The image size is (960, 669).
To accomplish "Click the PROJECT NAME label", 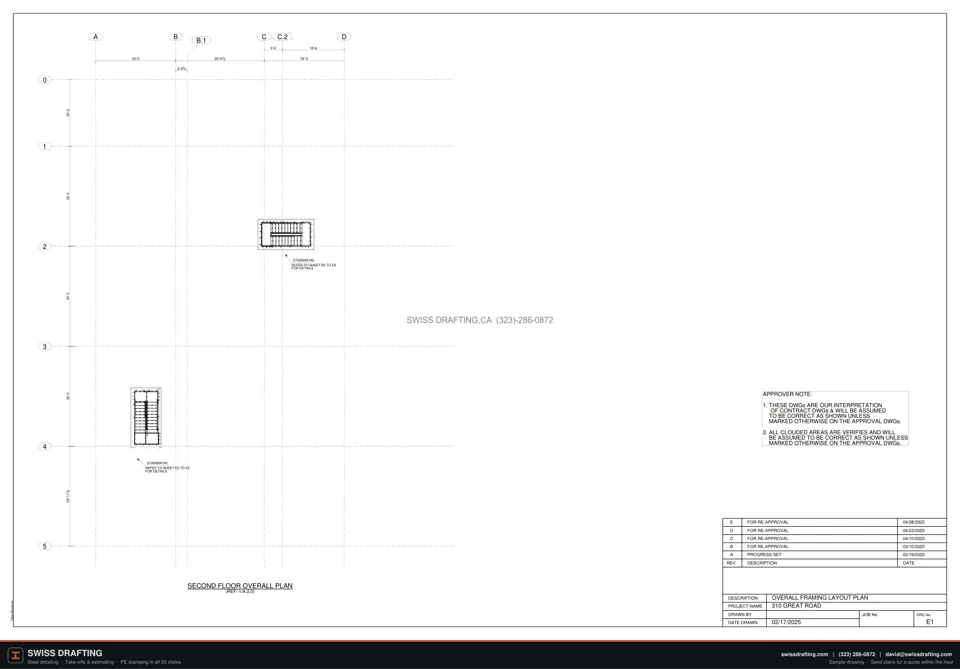I will [745, 606].
